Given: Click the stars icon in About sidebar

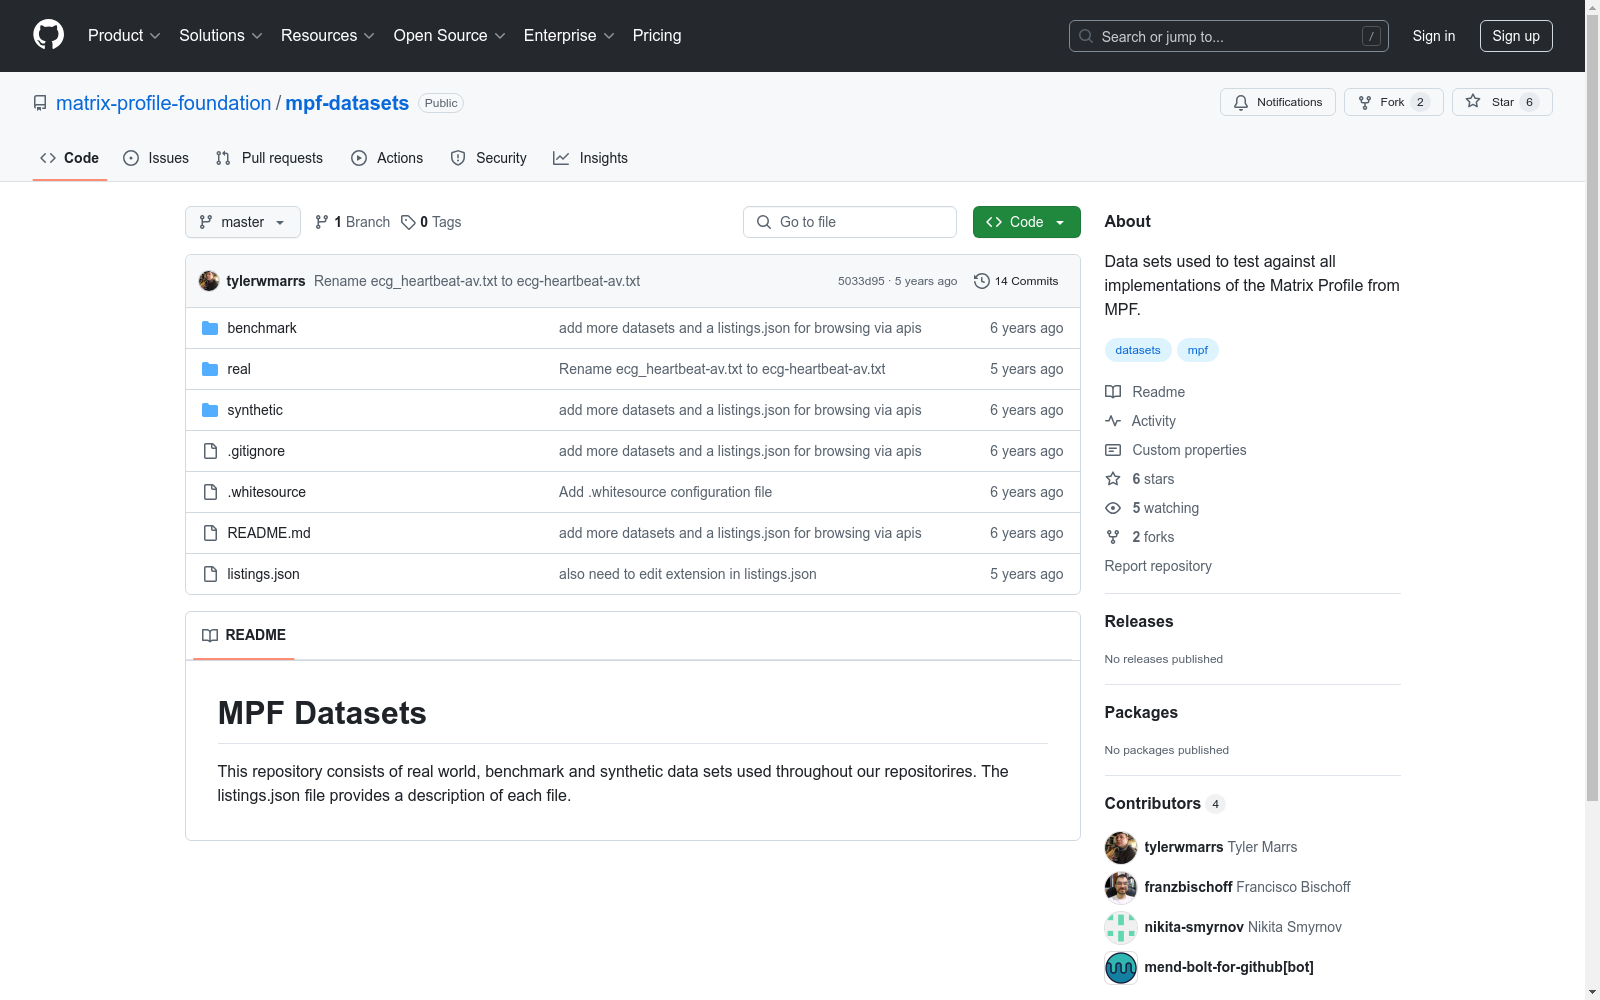Looking at the screenshot, I should (x=1113, y=479).
